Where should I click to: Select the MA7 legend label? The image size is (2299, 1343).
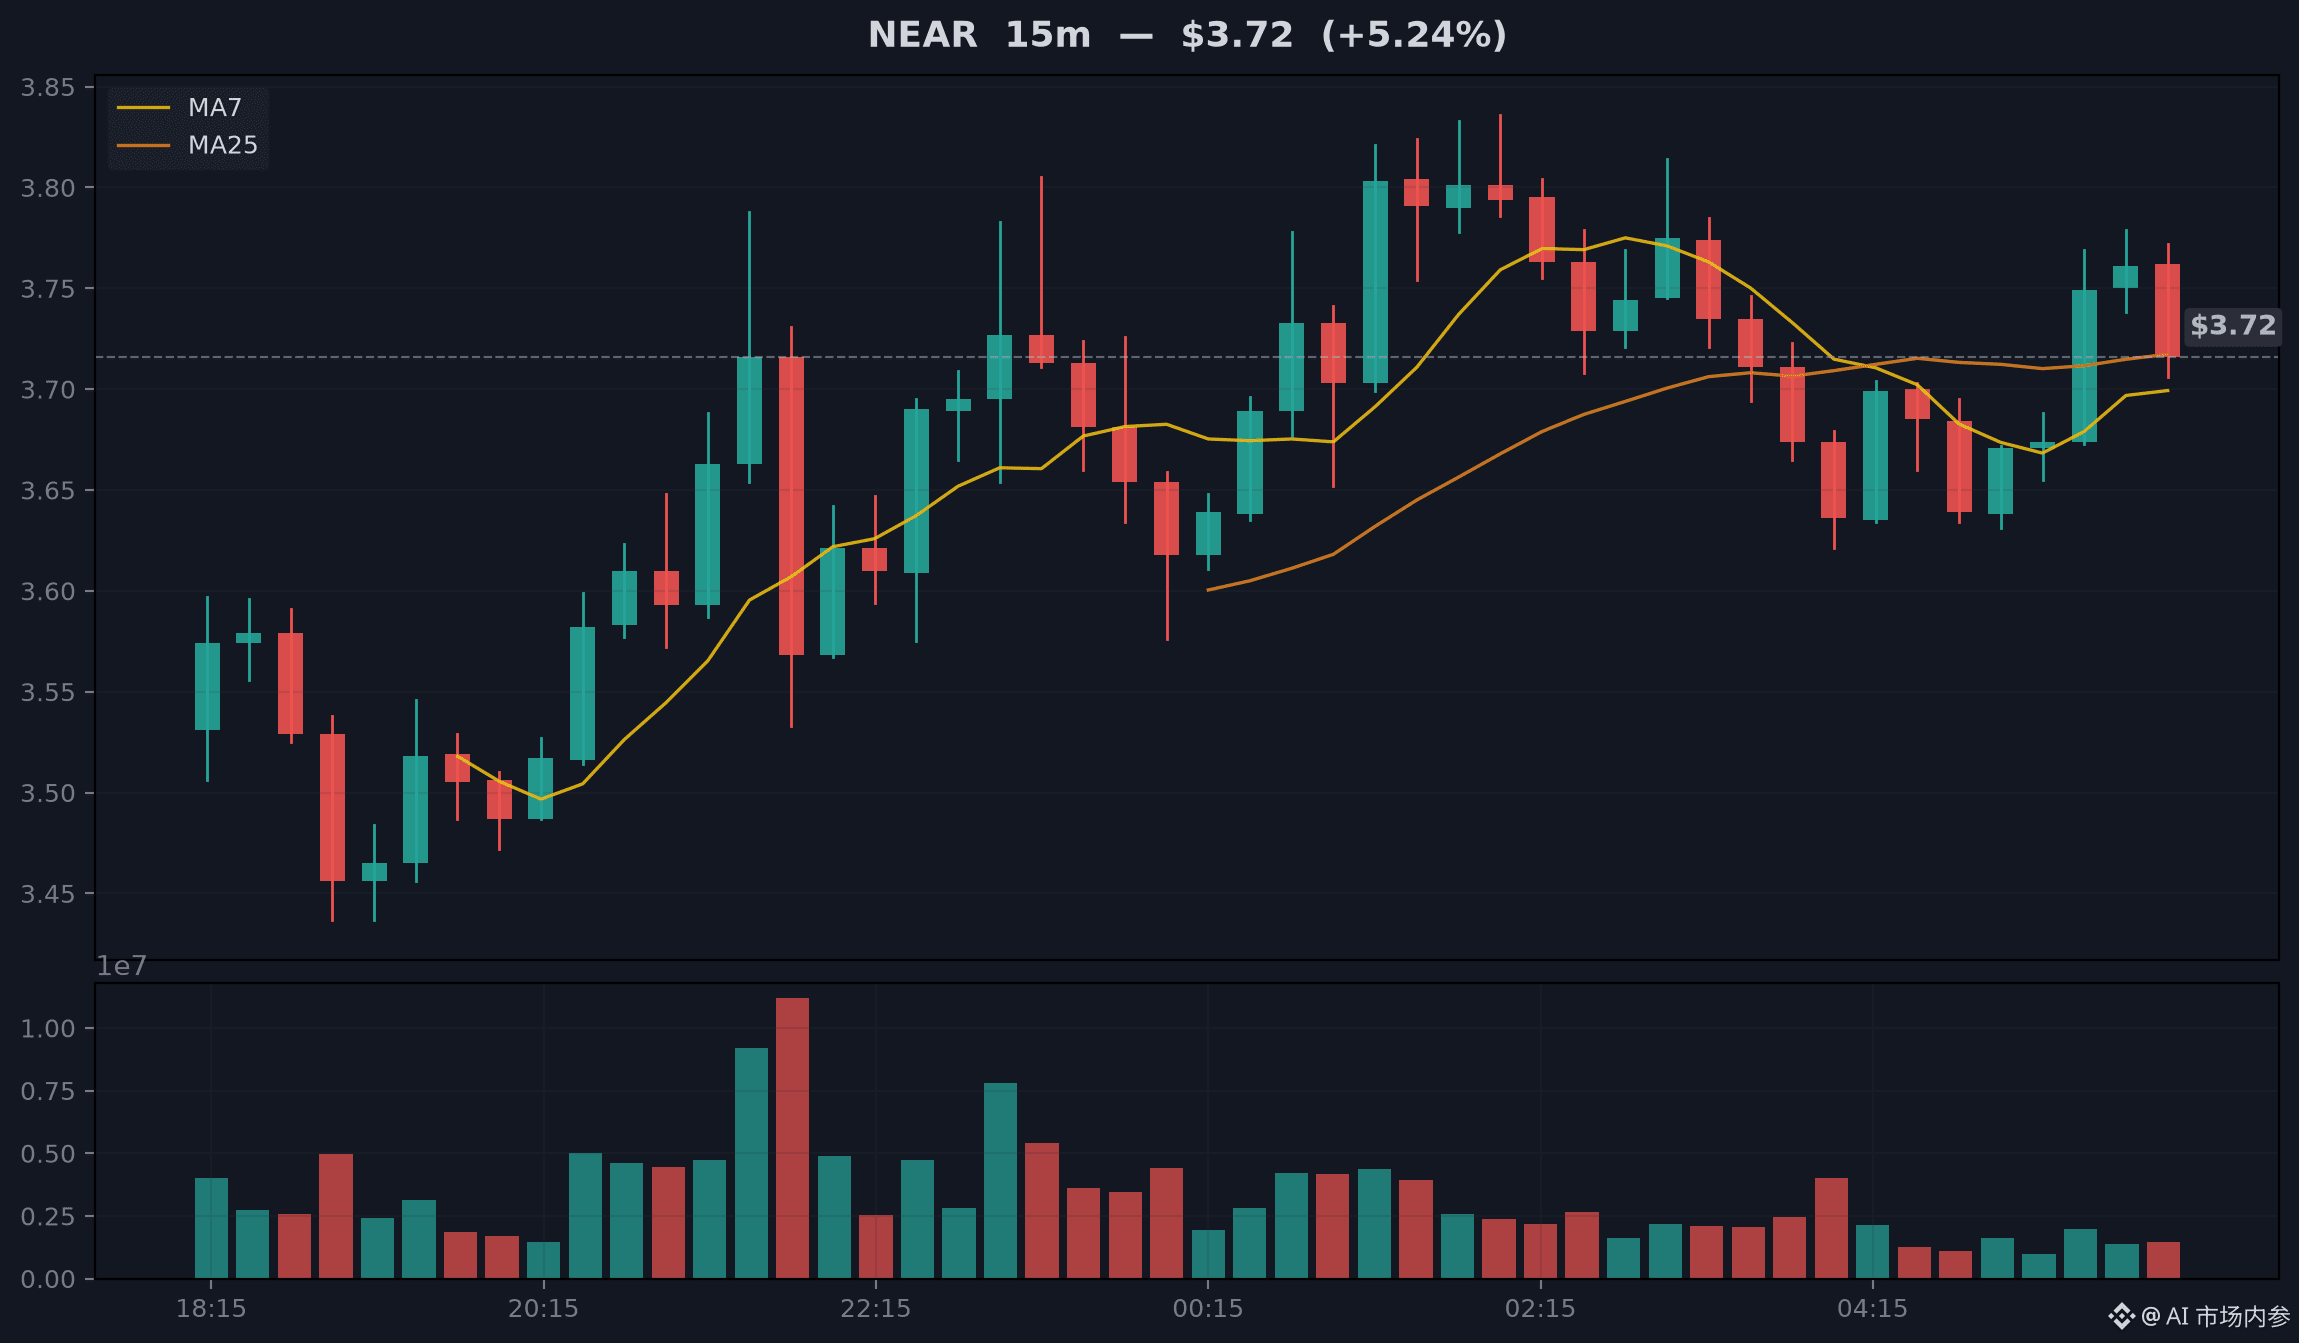[x=215, y=107]
